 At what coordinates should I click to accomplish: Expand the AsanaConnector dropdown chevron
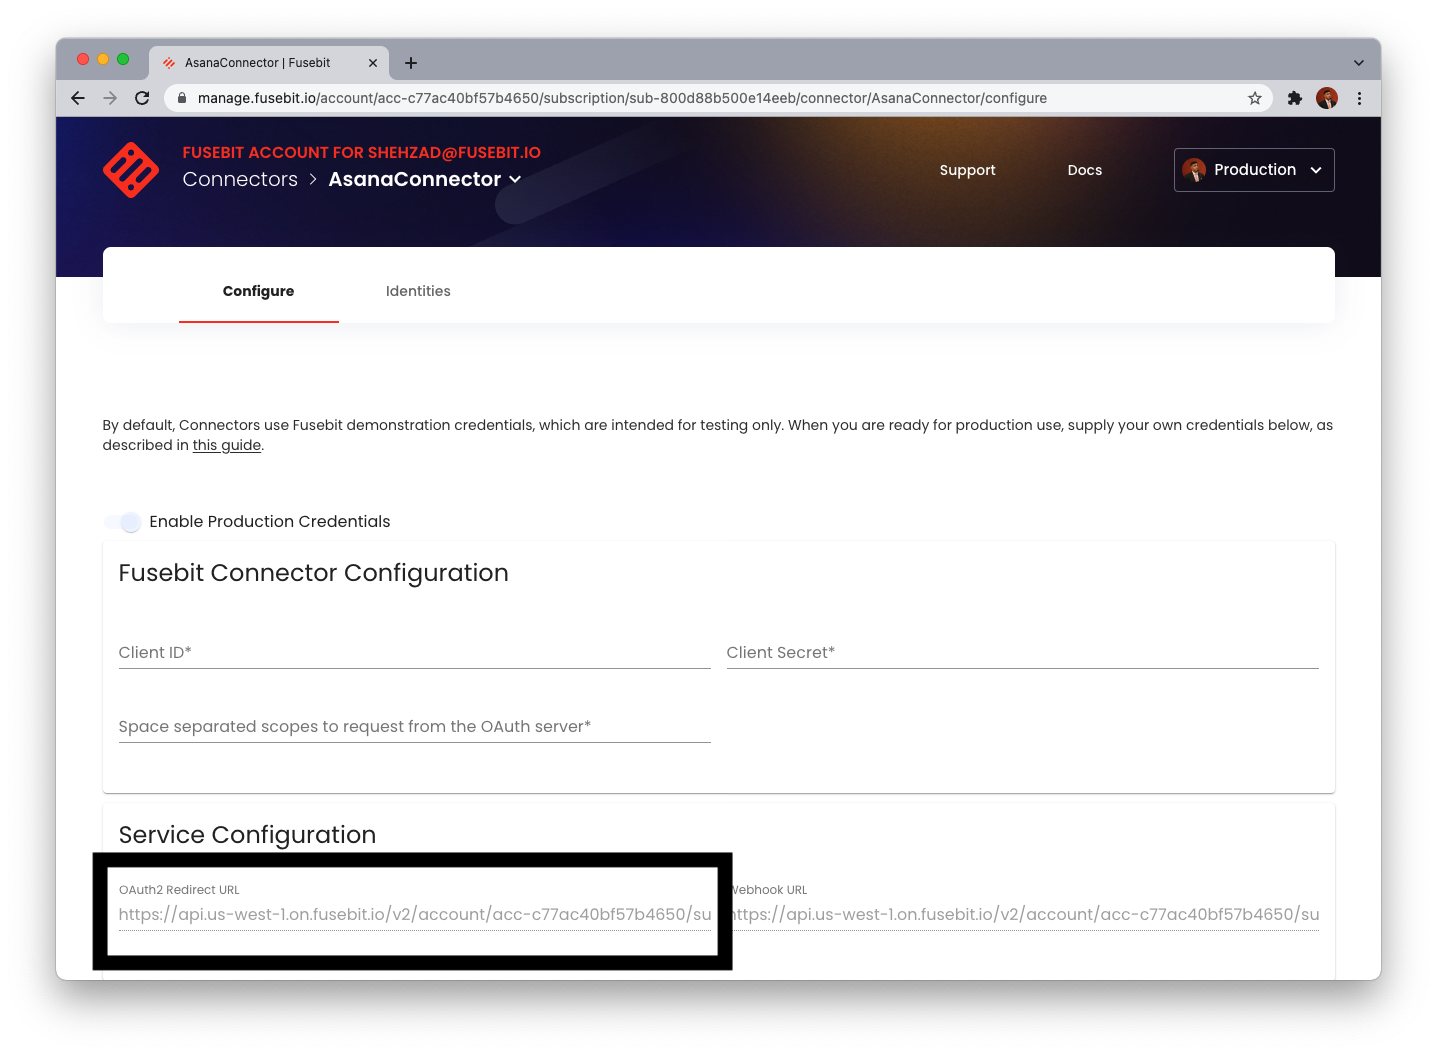pos(515,180)
